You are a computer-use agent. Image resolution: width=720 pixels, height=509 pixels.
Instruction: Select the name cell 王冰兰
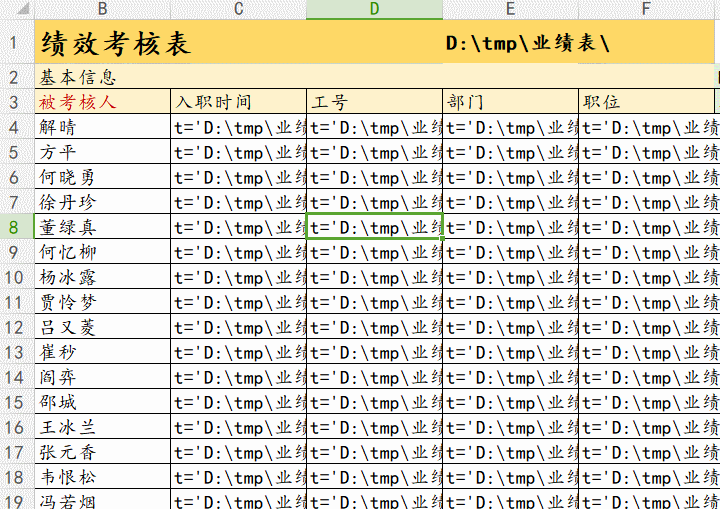point(102,426)
